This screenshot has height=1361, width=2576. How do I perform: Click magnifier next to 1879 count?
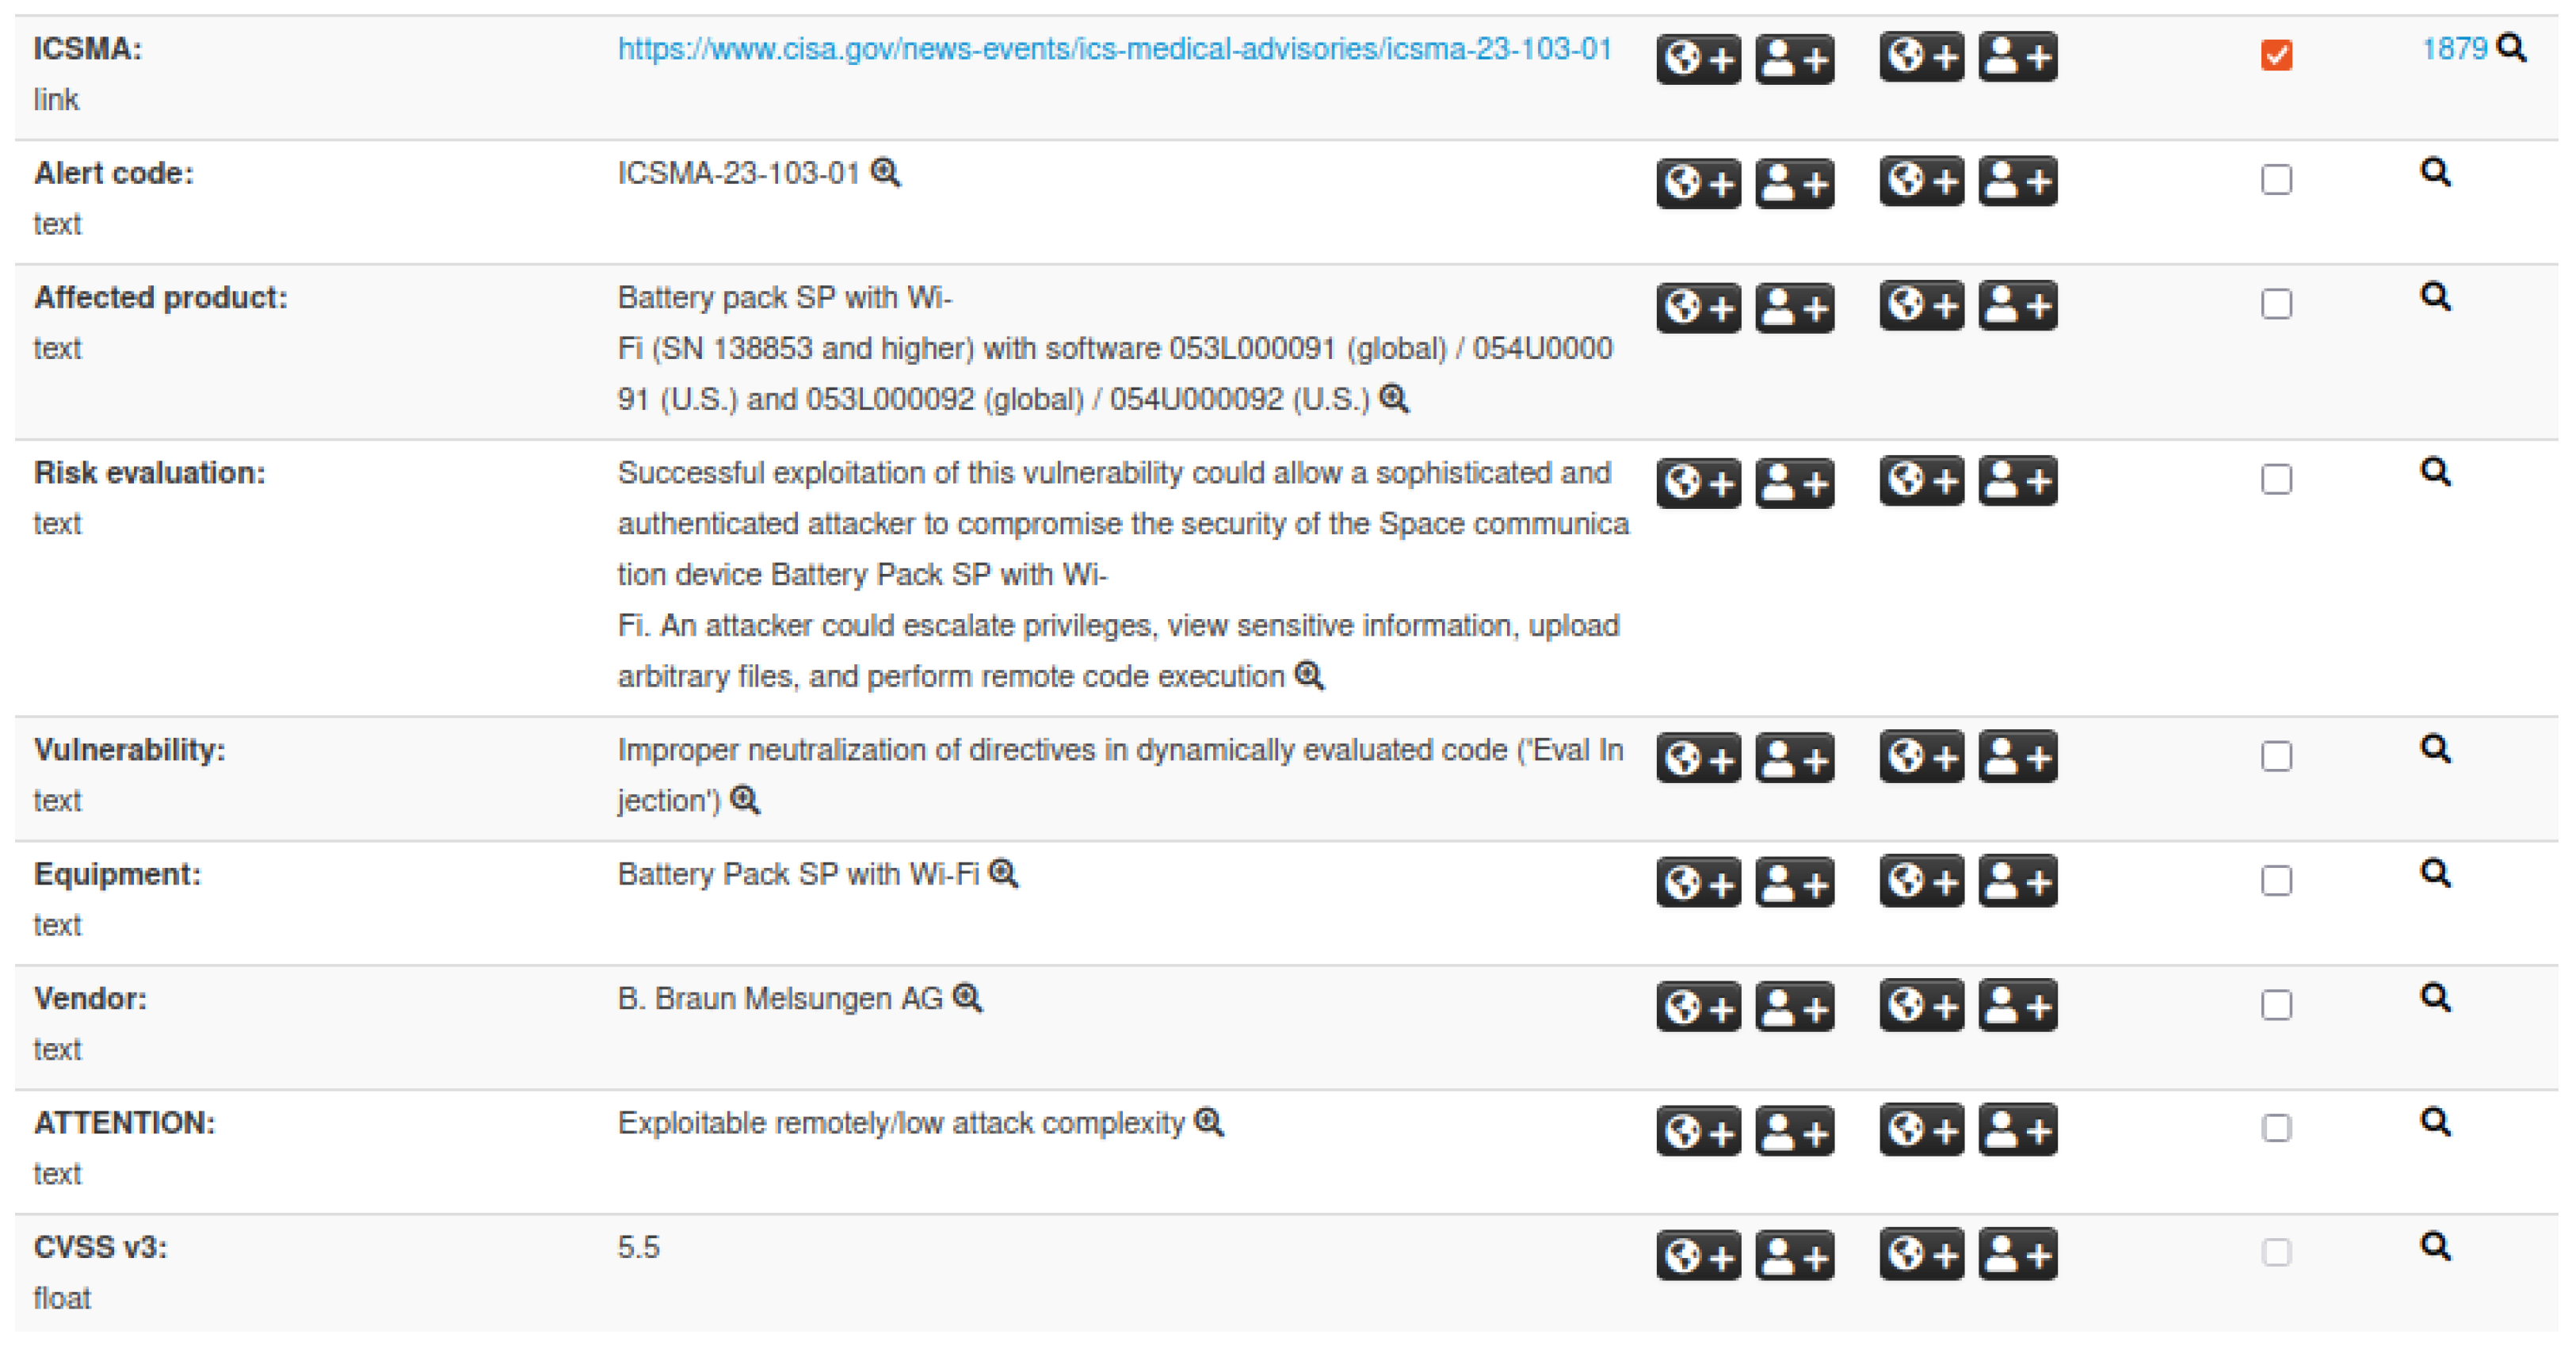pyautogui.click(x=2511, y=48)
